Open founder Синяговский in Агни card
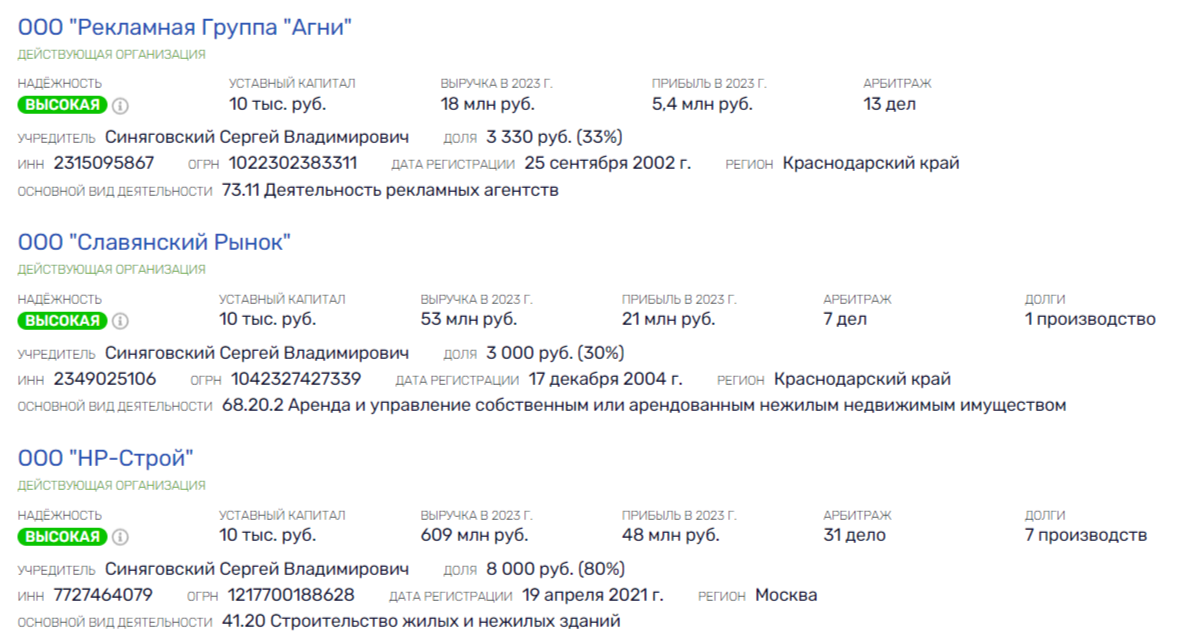This screenshot has height=644, width=1179. tap(256, 137)
